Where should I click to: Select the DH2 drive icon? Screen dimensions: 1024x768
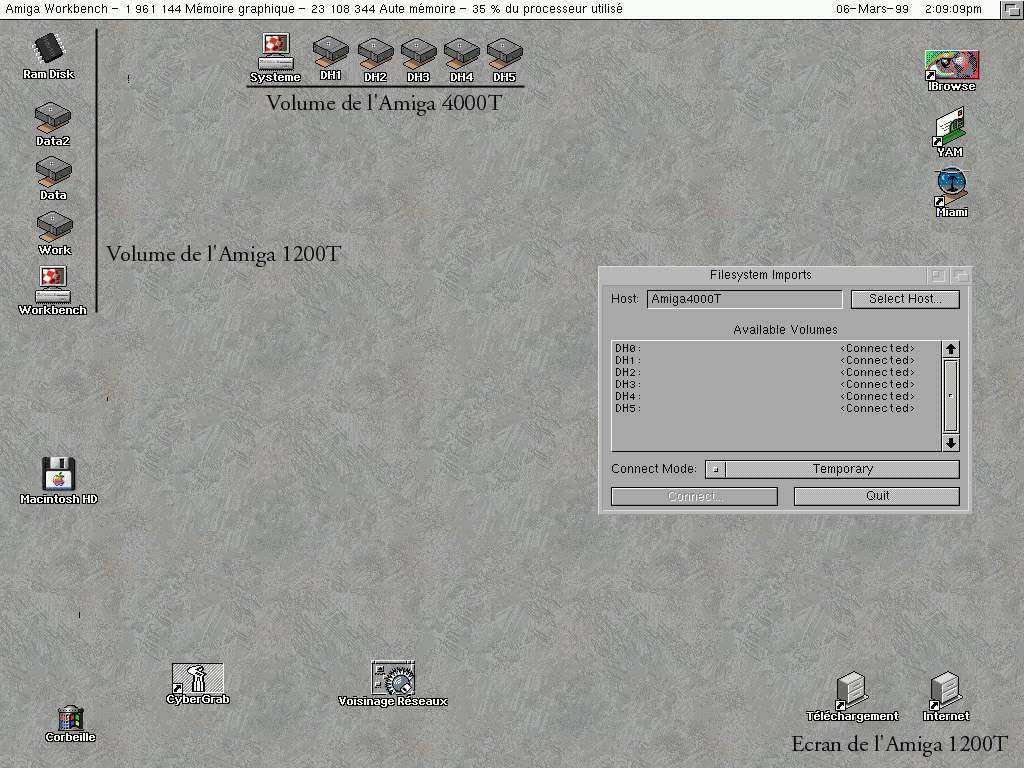(x=375, y=60)
